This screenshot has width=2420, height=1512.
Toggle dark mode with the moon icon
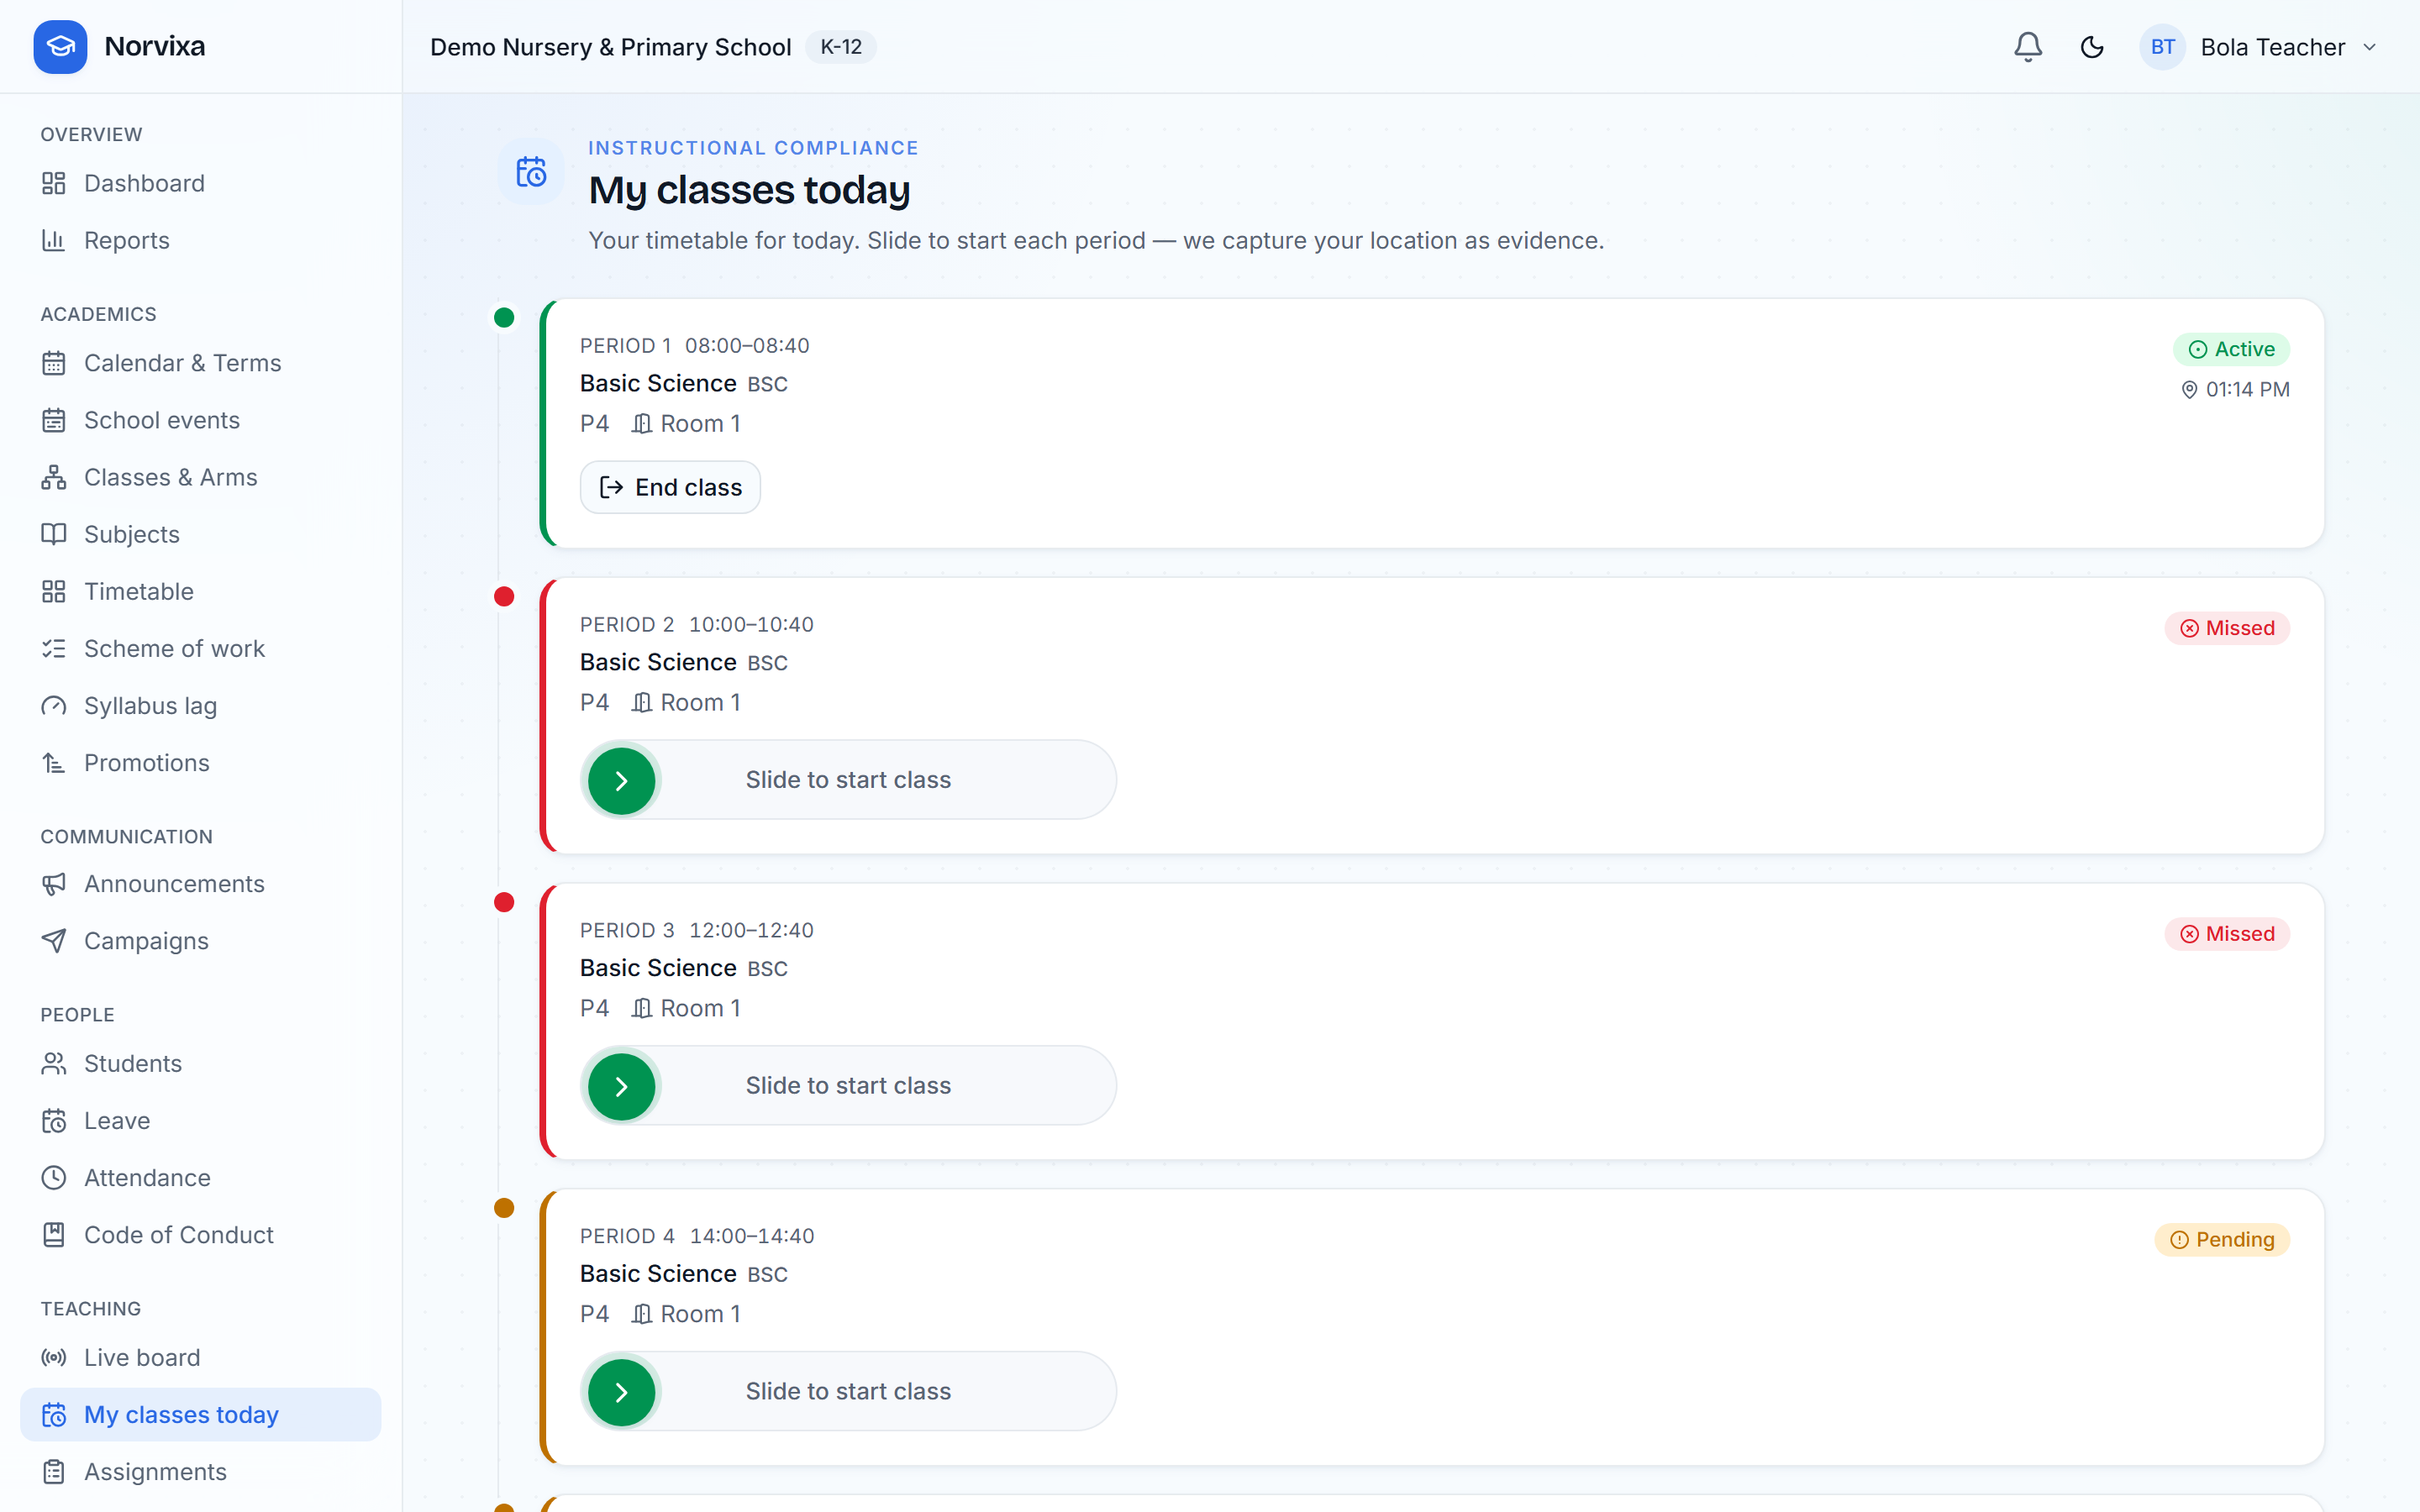coord(2091,47)
